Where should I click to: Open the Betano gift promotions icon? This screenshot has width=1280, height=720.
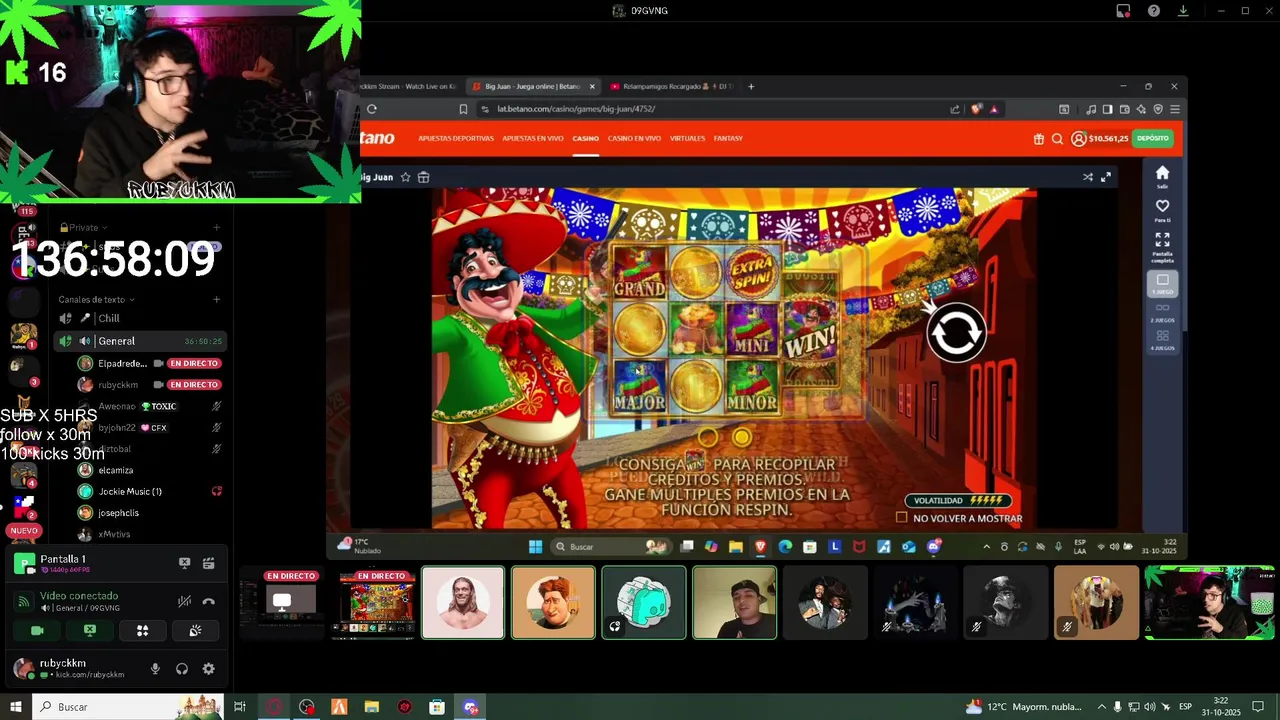1039,139
